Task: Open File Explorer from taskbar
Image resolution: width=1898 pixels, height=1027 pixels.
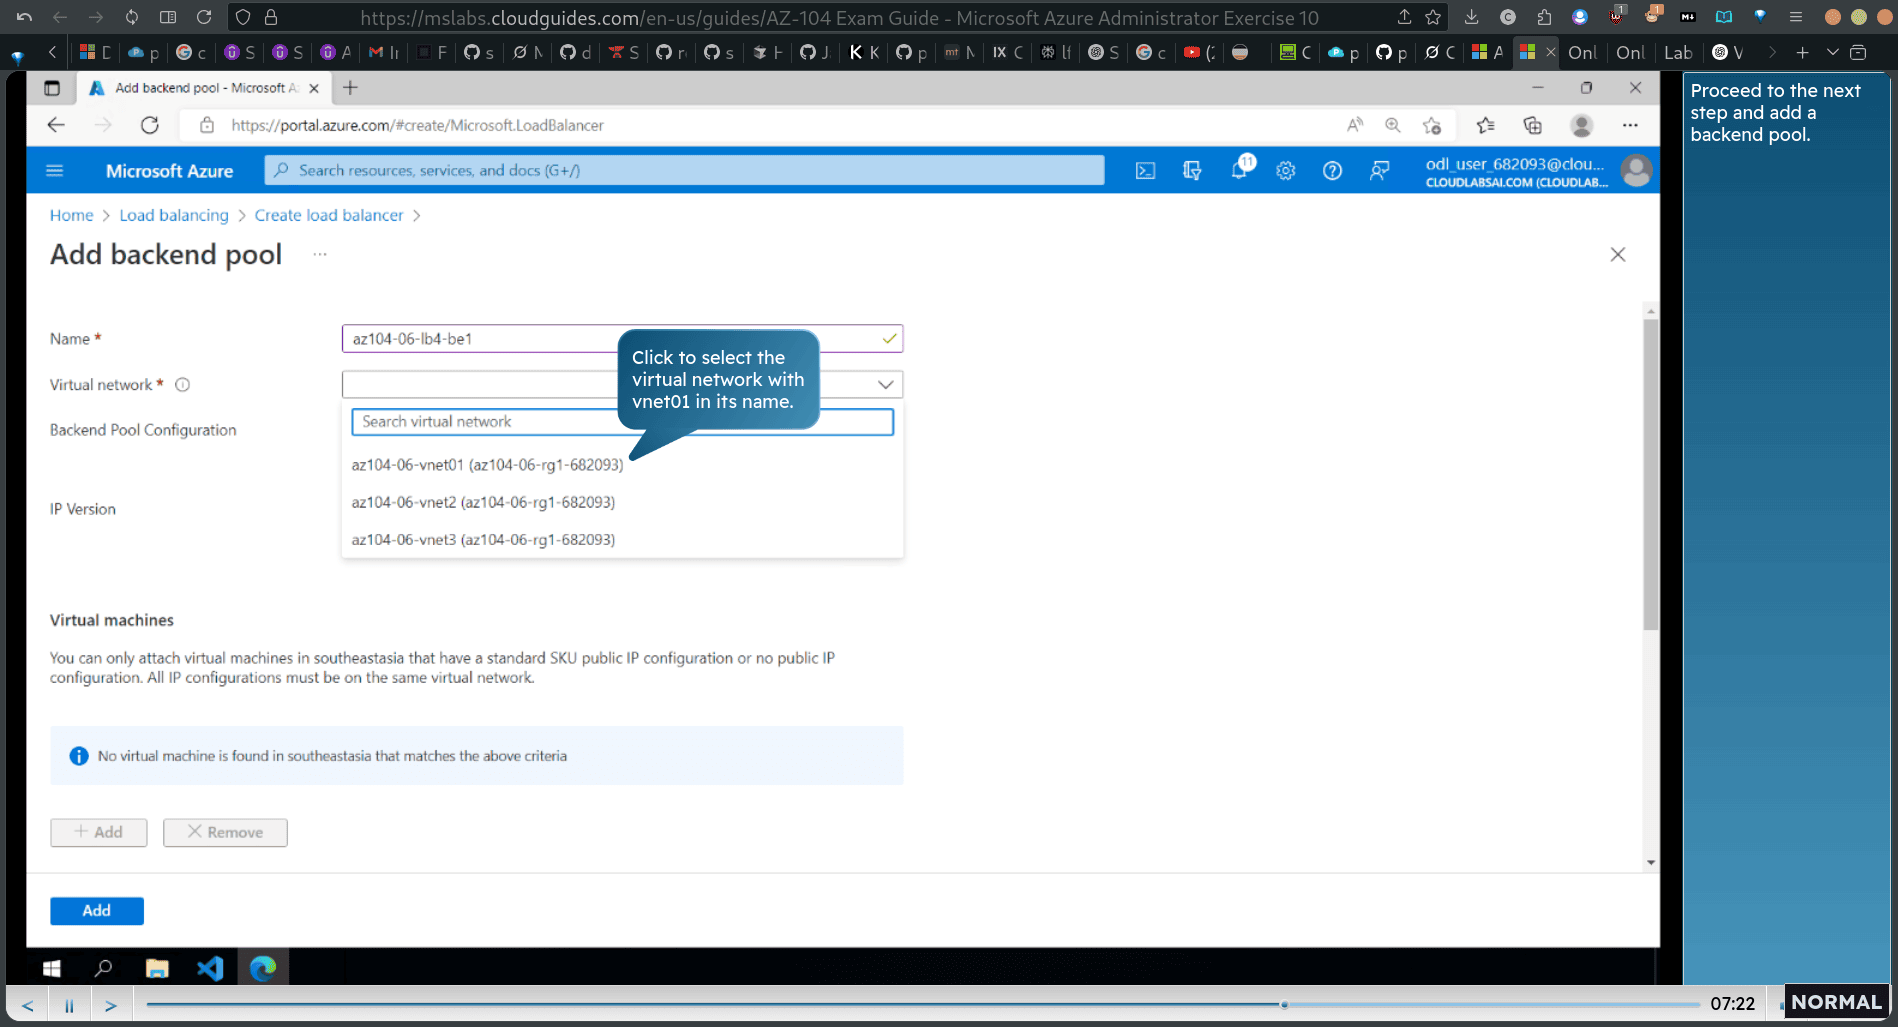Action: pyautogui.click(x=157, y=968)
